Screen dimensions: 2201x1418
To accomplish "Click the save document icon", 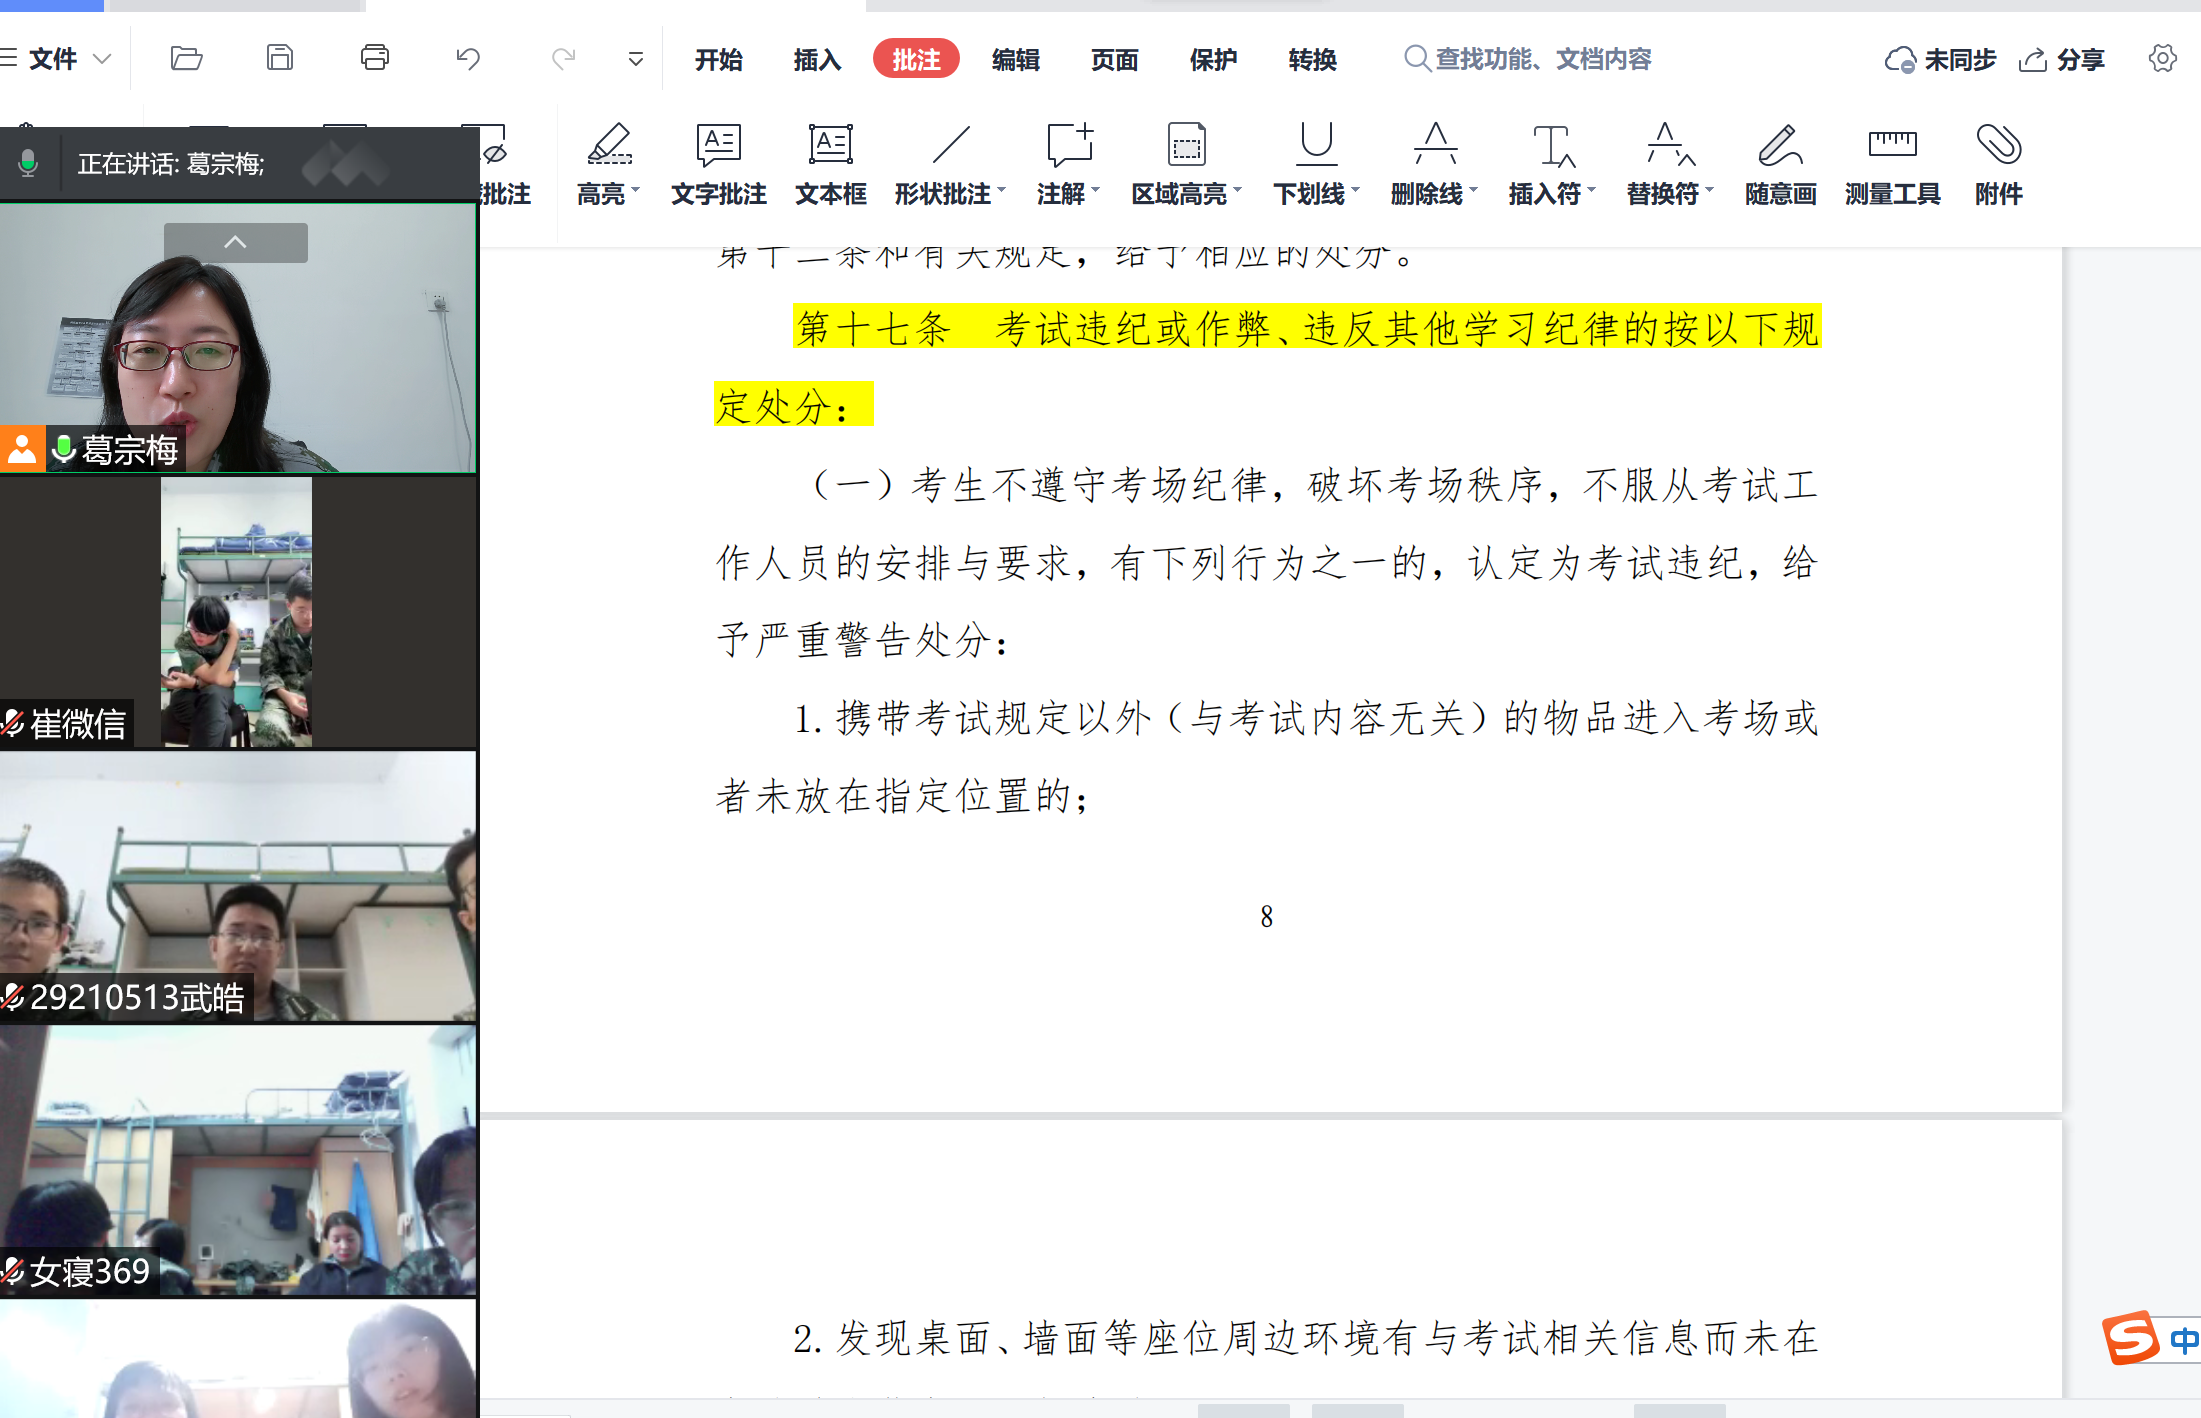I will [x=280, y=58].
